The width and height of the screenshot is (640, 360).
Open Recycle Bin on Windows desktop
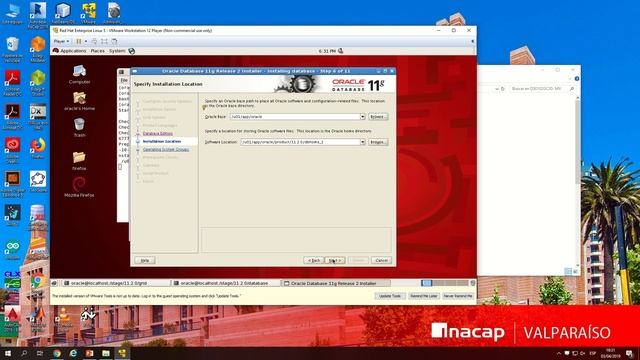click(12, 48)
